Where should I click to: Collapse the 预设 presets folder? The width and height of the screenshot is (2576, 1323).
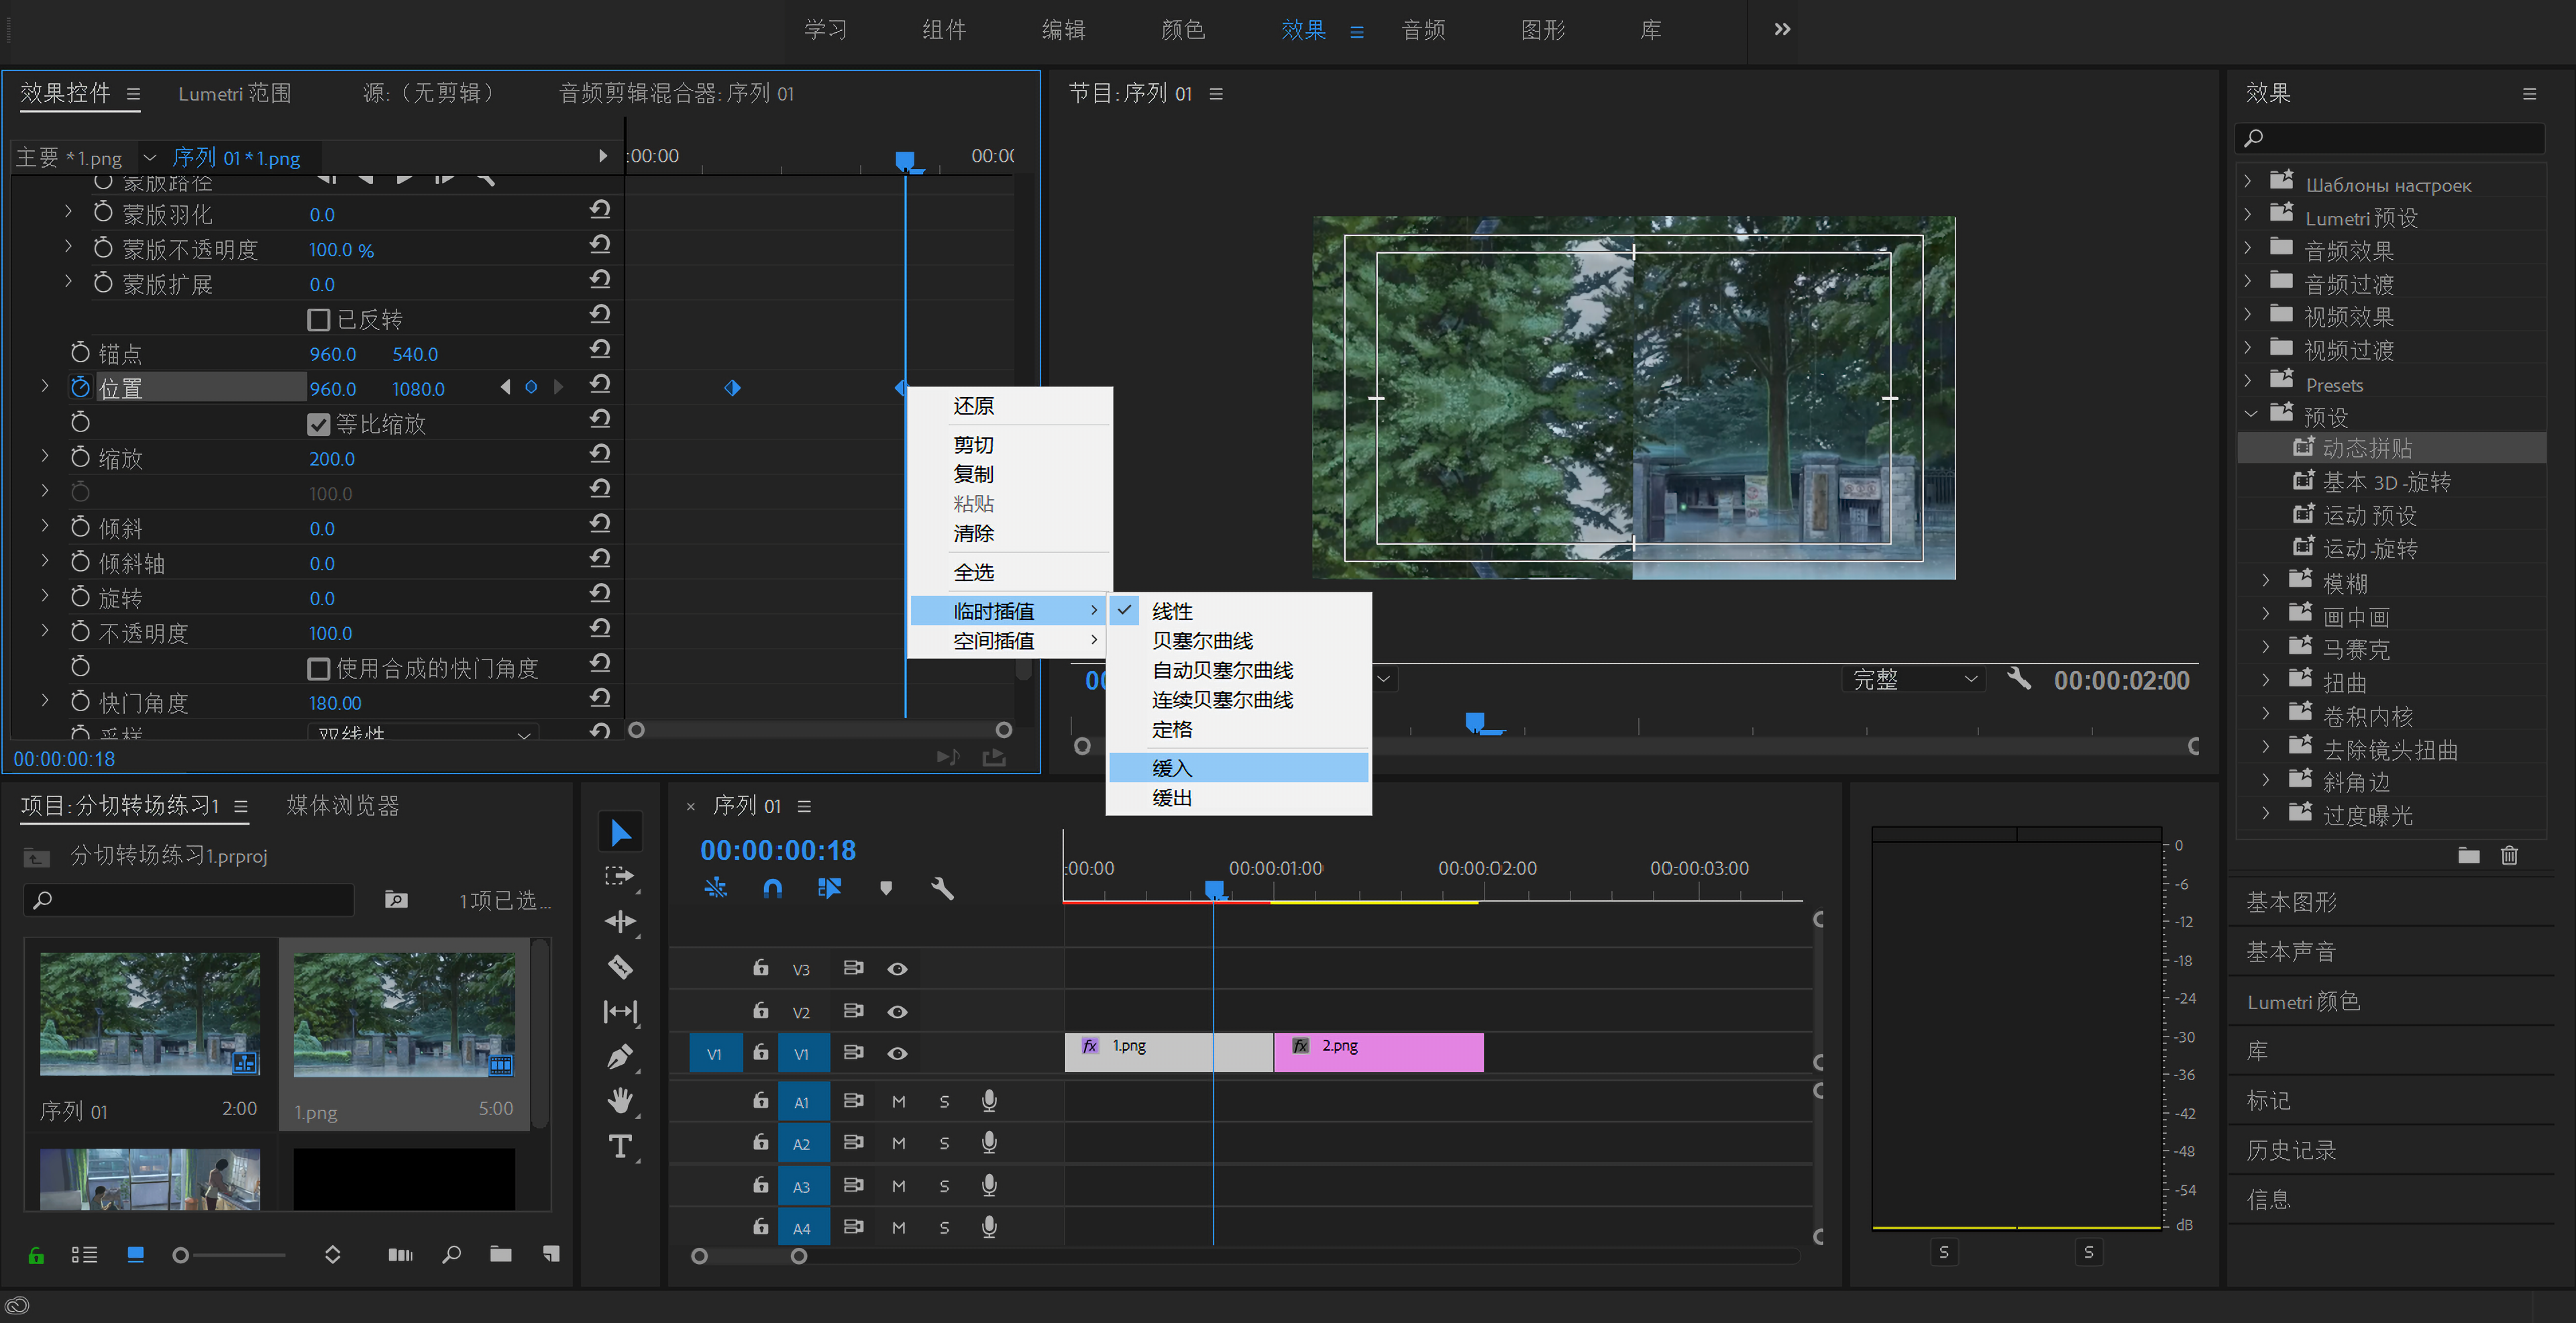[x=2250, y=414]
